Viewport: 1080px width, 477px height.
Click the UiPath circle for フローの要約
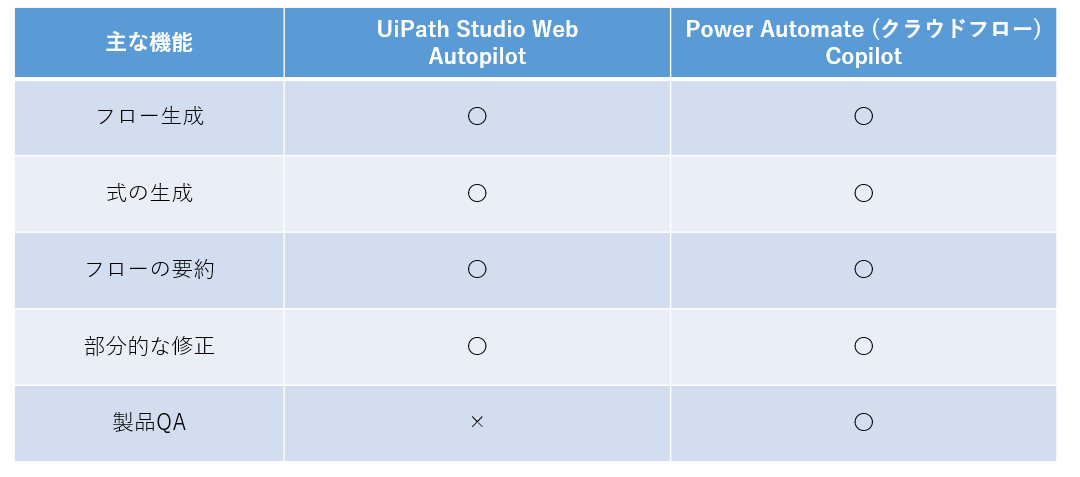coord(477,270)
